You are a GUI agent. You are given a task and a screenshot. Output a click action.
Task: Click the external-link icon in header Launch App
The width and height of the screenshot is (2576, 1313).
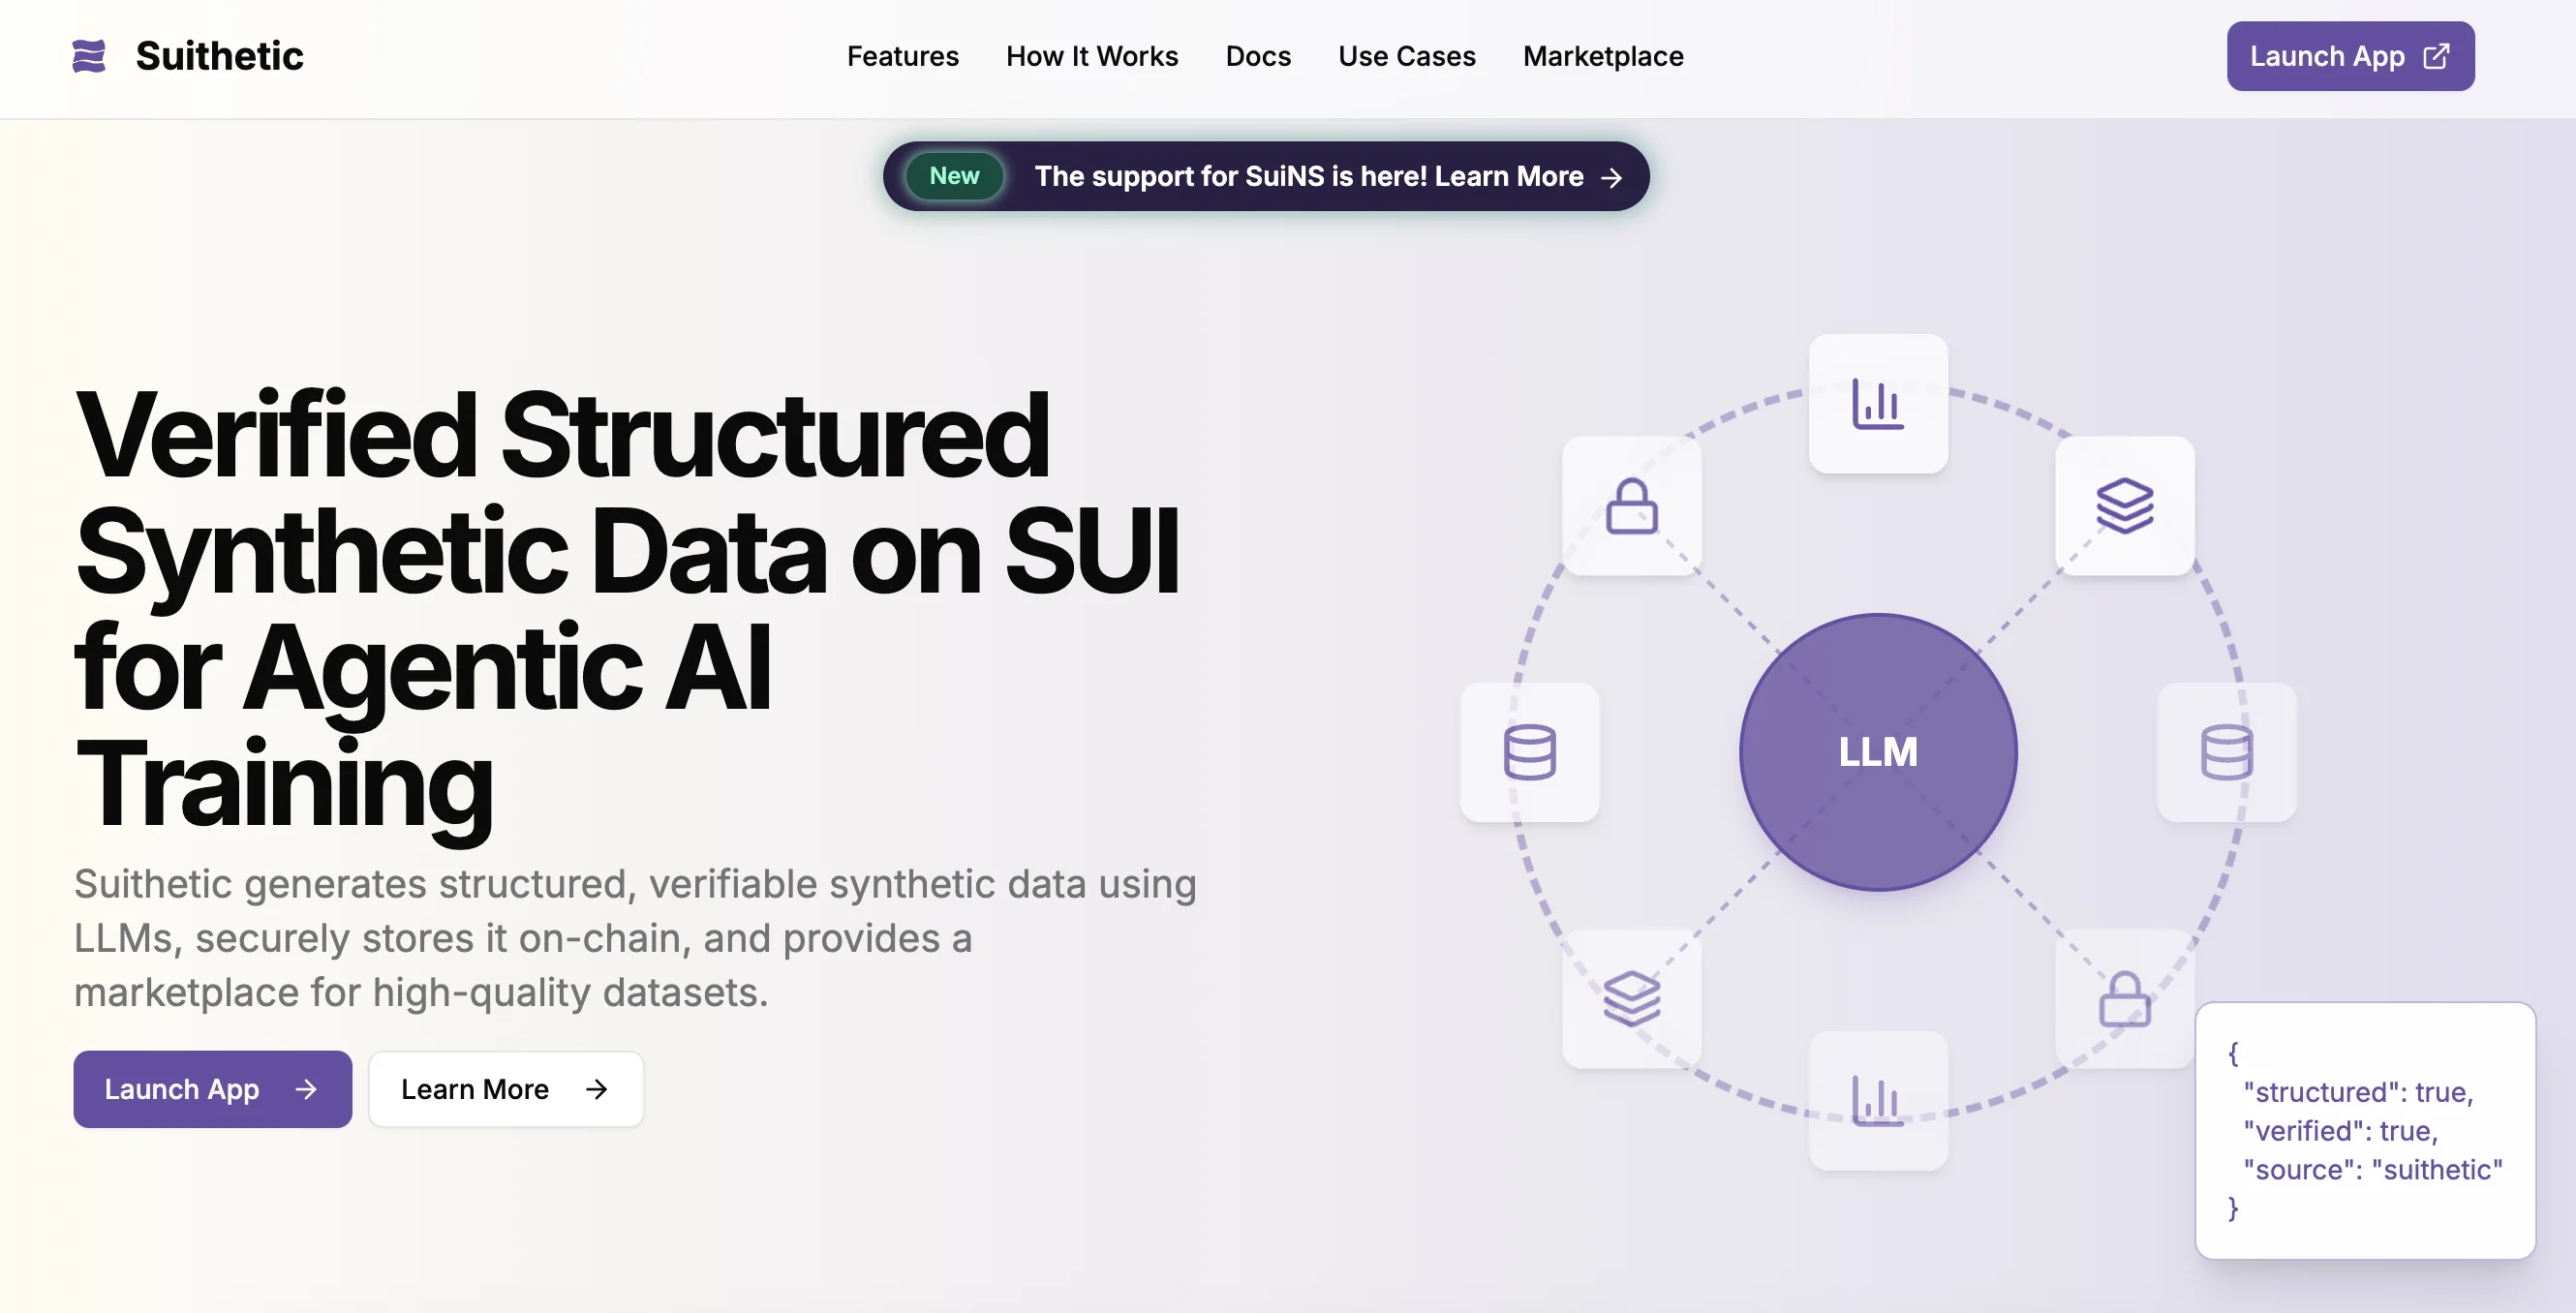2437,56
